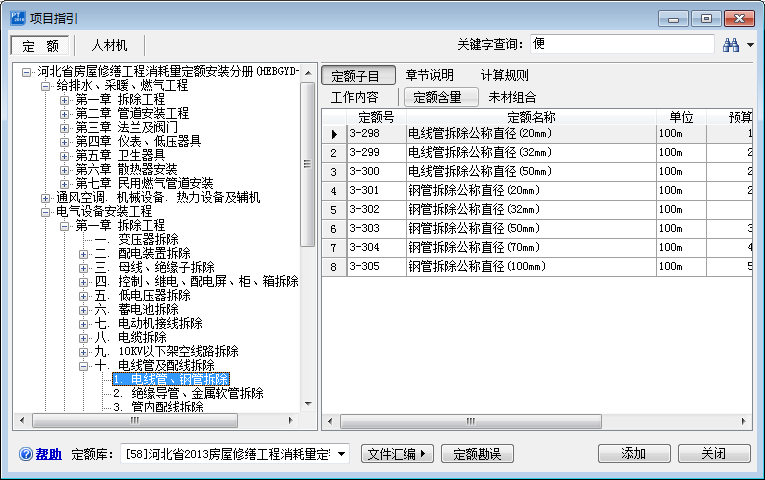765x480 pixels.
Task: Expand 第五章 卫生器具 node
Action: tap(64, 156)
